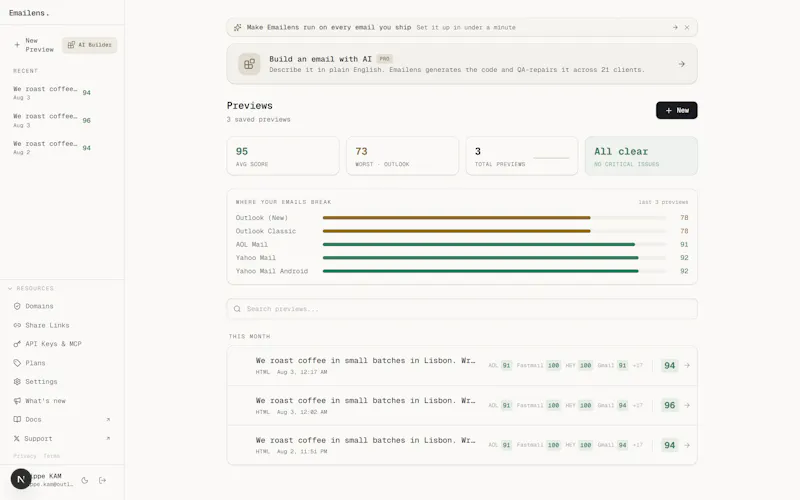Click arrow on the row scored 96
This screenshot has height=500, width=800.
pos(687,405)
